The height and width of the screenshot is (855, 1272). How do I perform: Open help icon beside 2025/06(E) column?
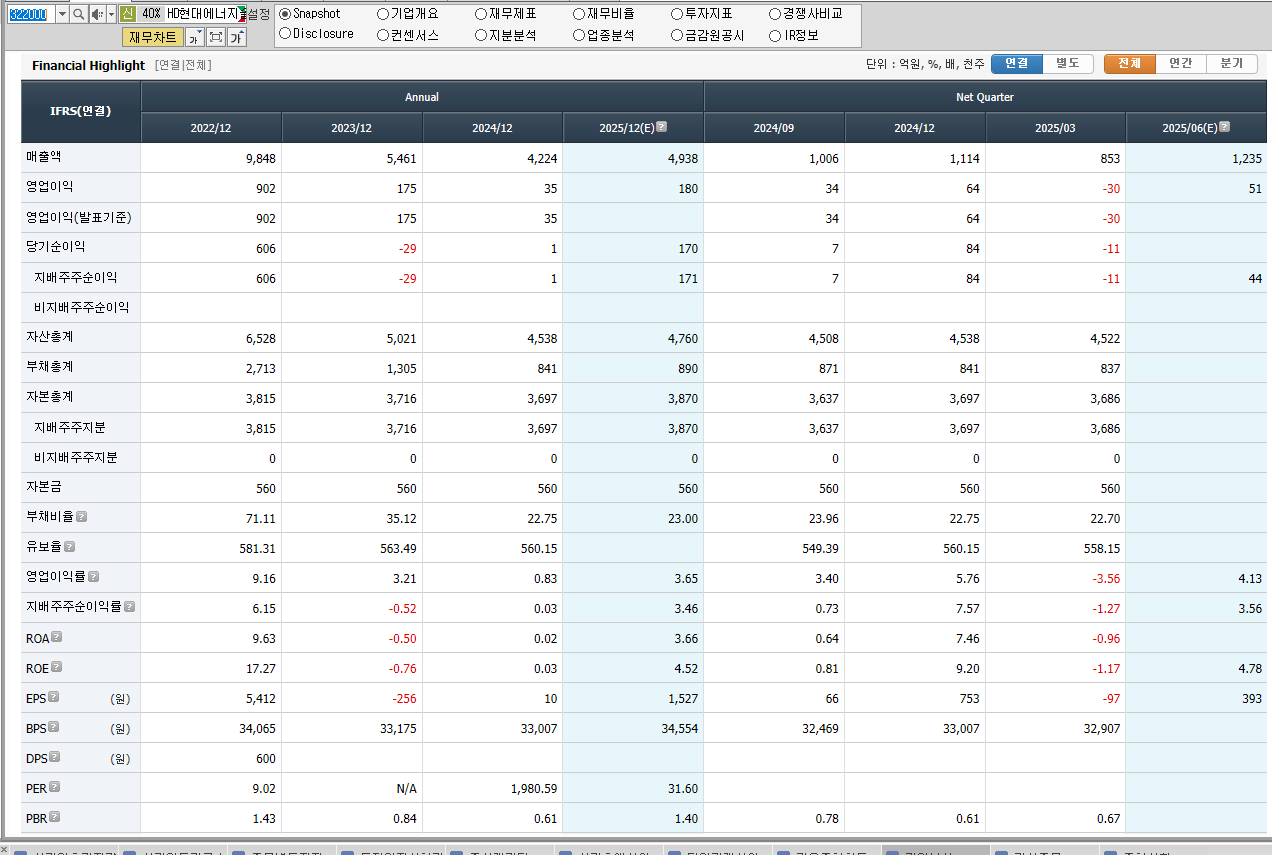[x=1225, y=127]
